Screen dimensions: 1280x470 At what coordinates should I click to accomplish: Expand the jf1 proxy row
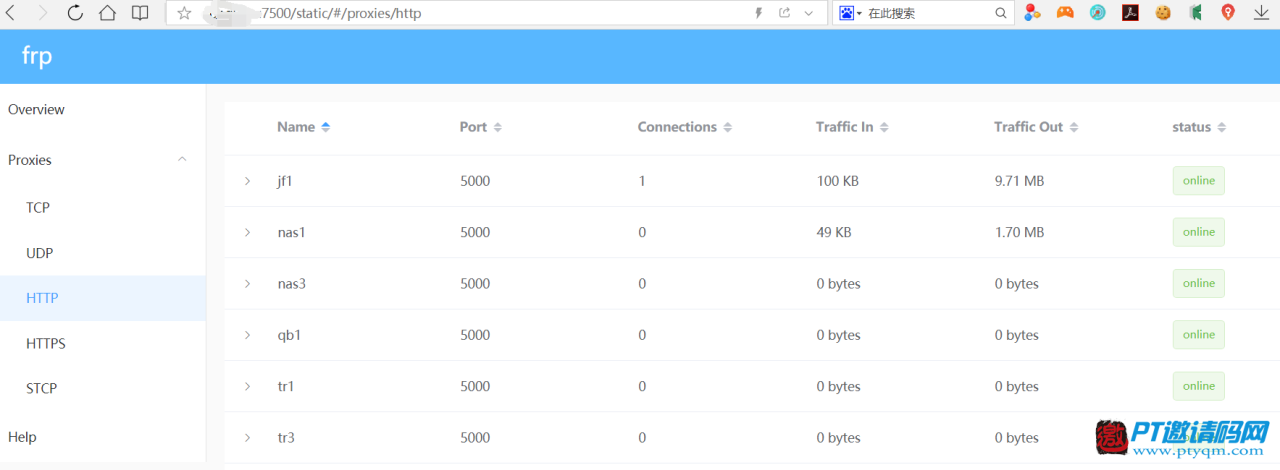248,181
